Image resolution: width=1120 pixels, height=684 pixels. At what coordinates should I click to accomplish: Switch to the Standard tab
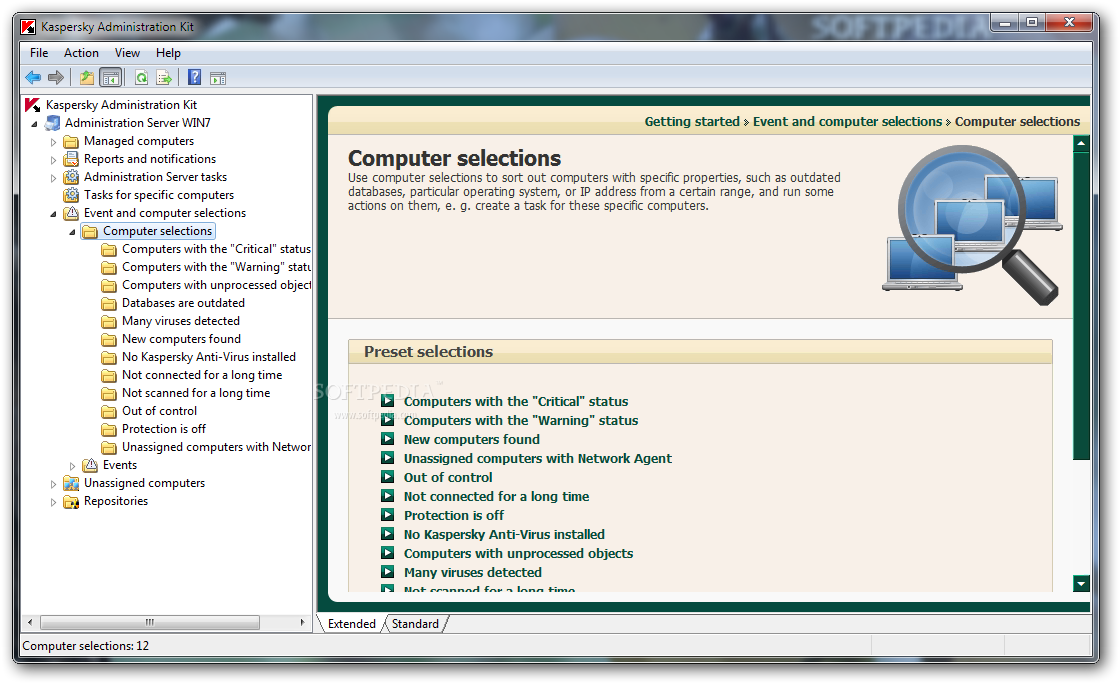[x=415, y=623]
